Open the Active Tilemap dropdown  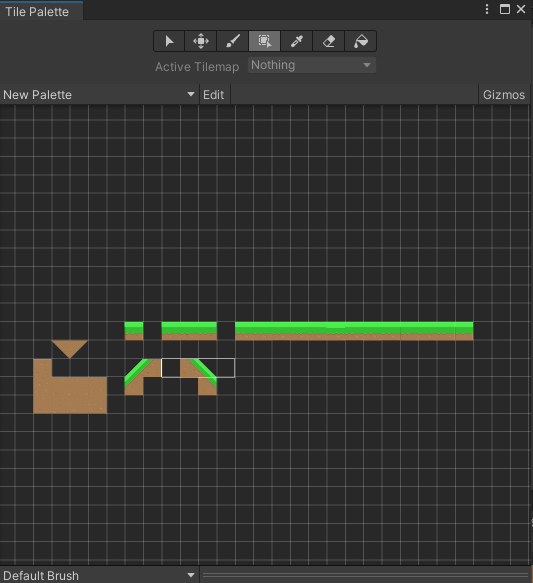(x=312, y=65)
